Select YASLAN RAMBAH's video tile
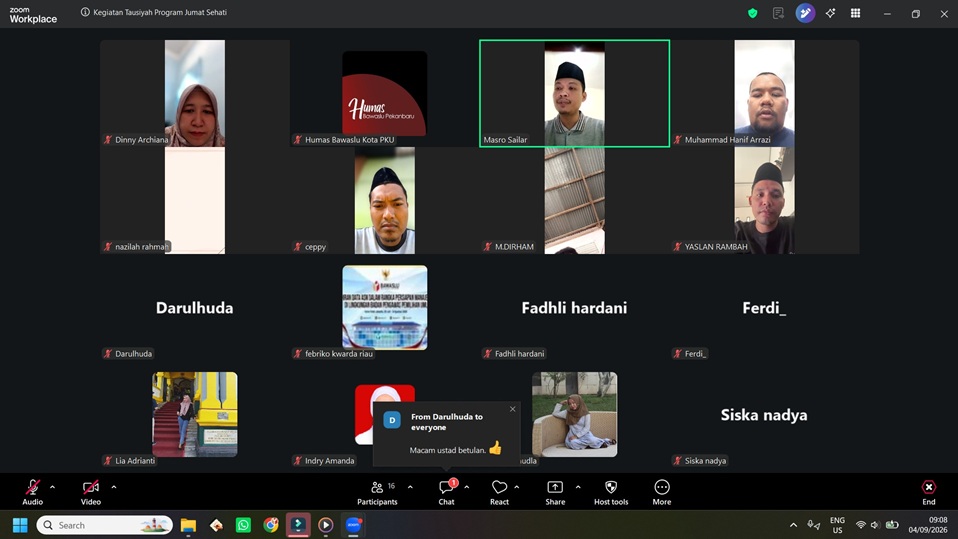958x539 pixels. click(x=765, y=200)
